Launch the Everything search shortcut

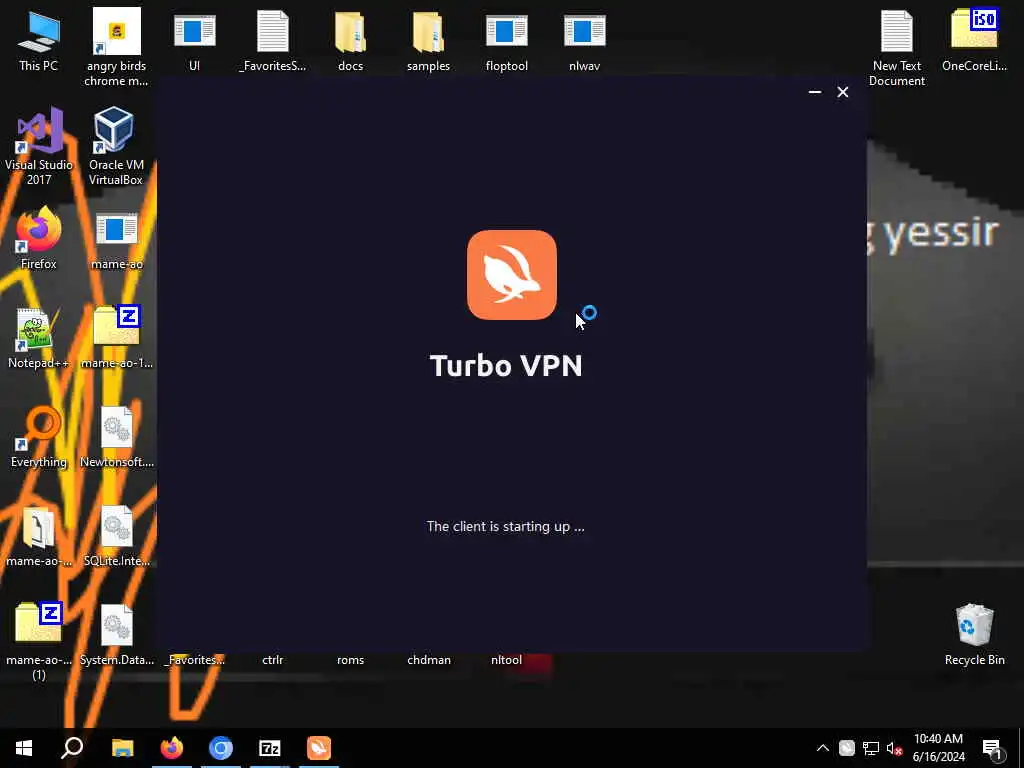pyautogui.click(x=39, y=437)
